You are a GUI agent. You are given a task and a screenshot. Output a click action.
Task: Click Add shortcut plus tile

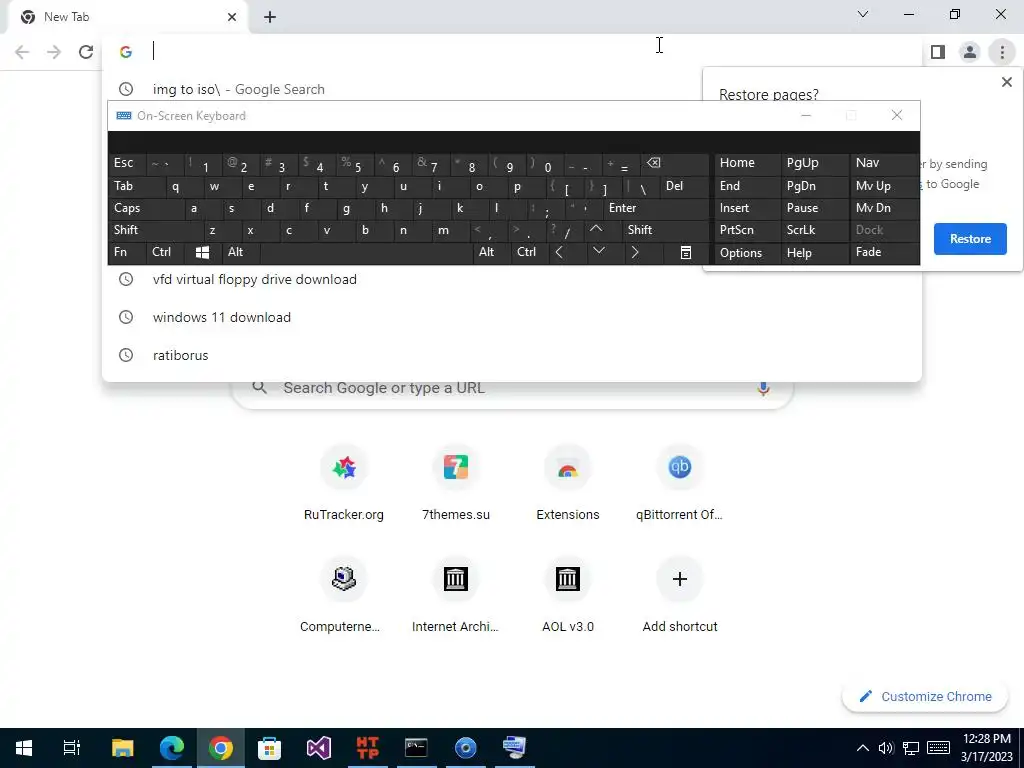(x=679, y=594)
